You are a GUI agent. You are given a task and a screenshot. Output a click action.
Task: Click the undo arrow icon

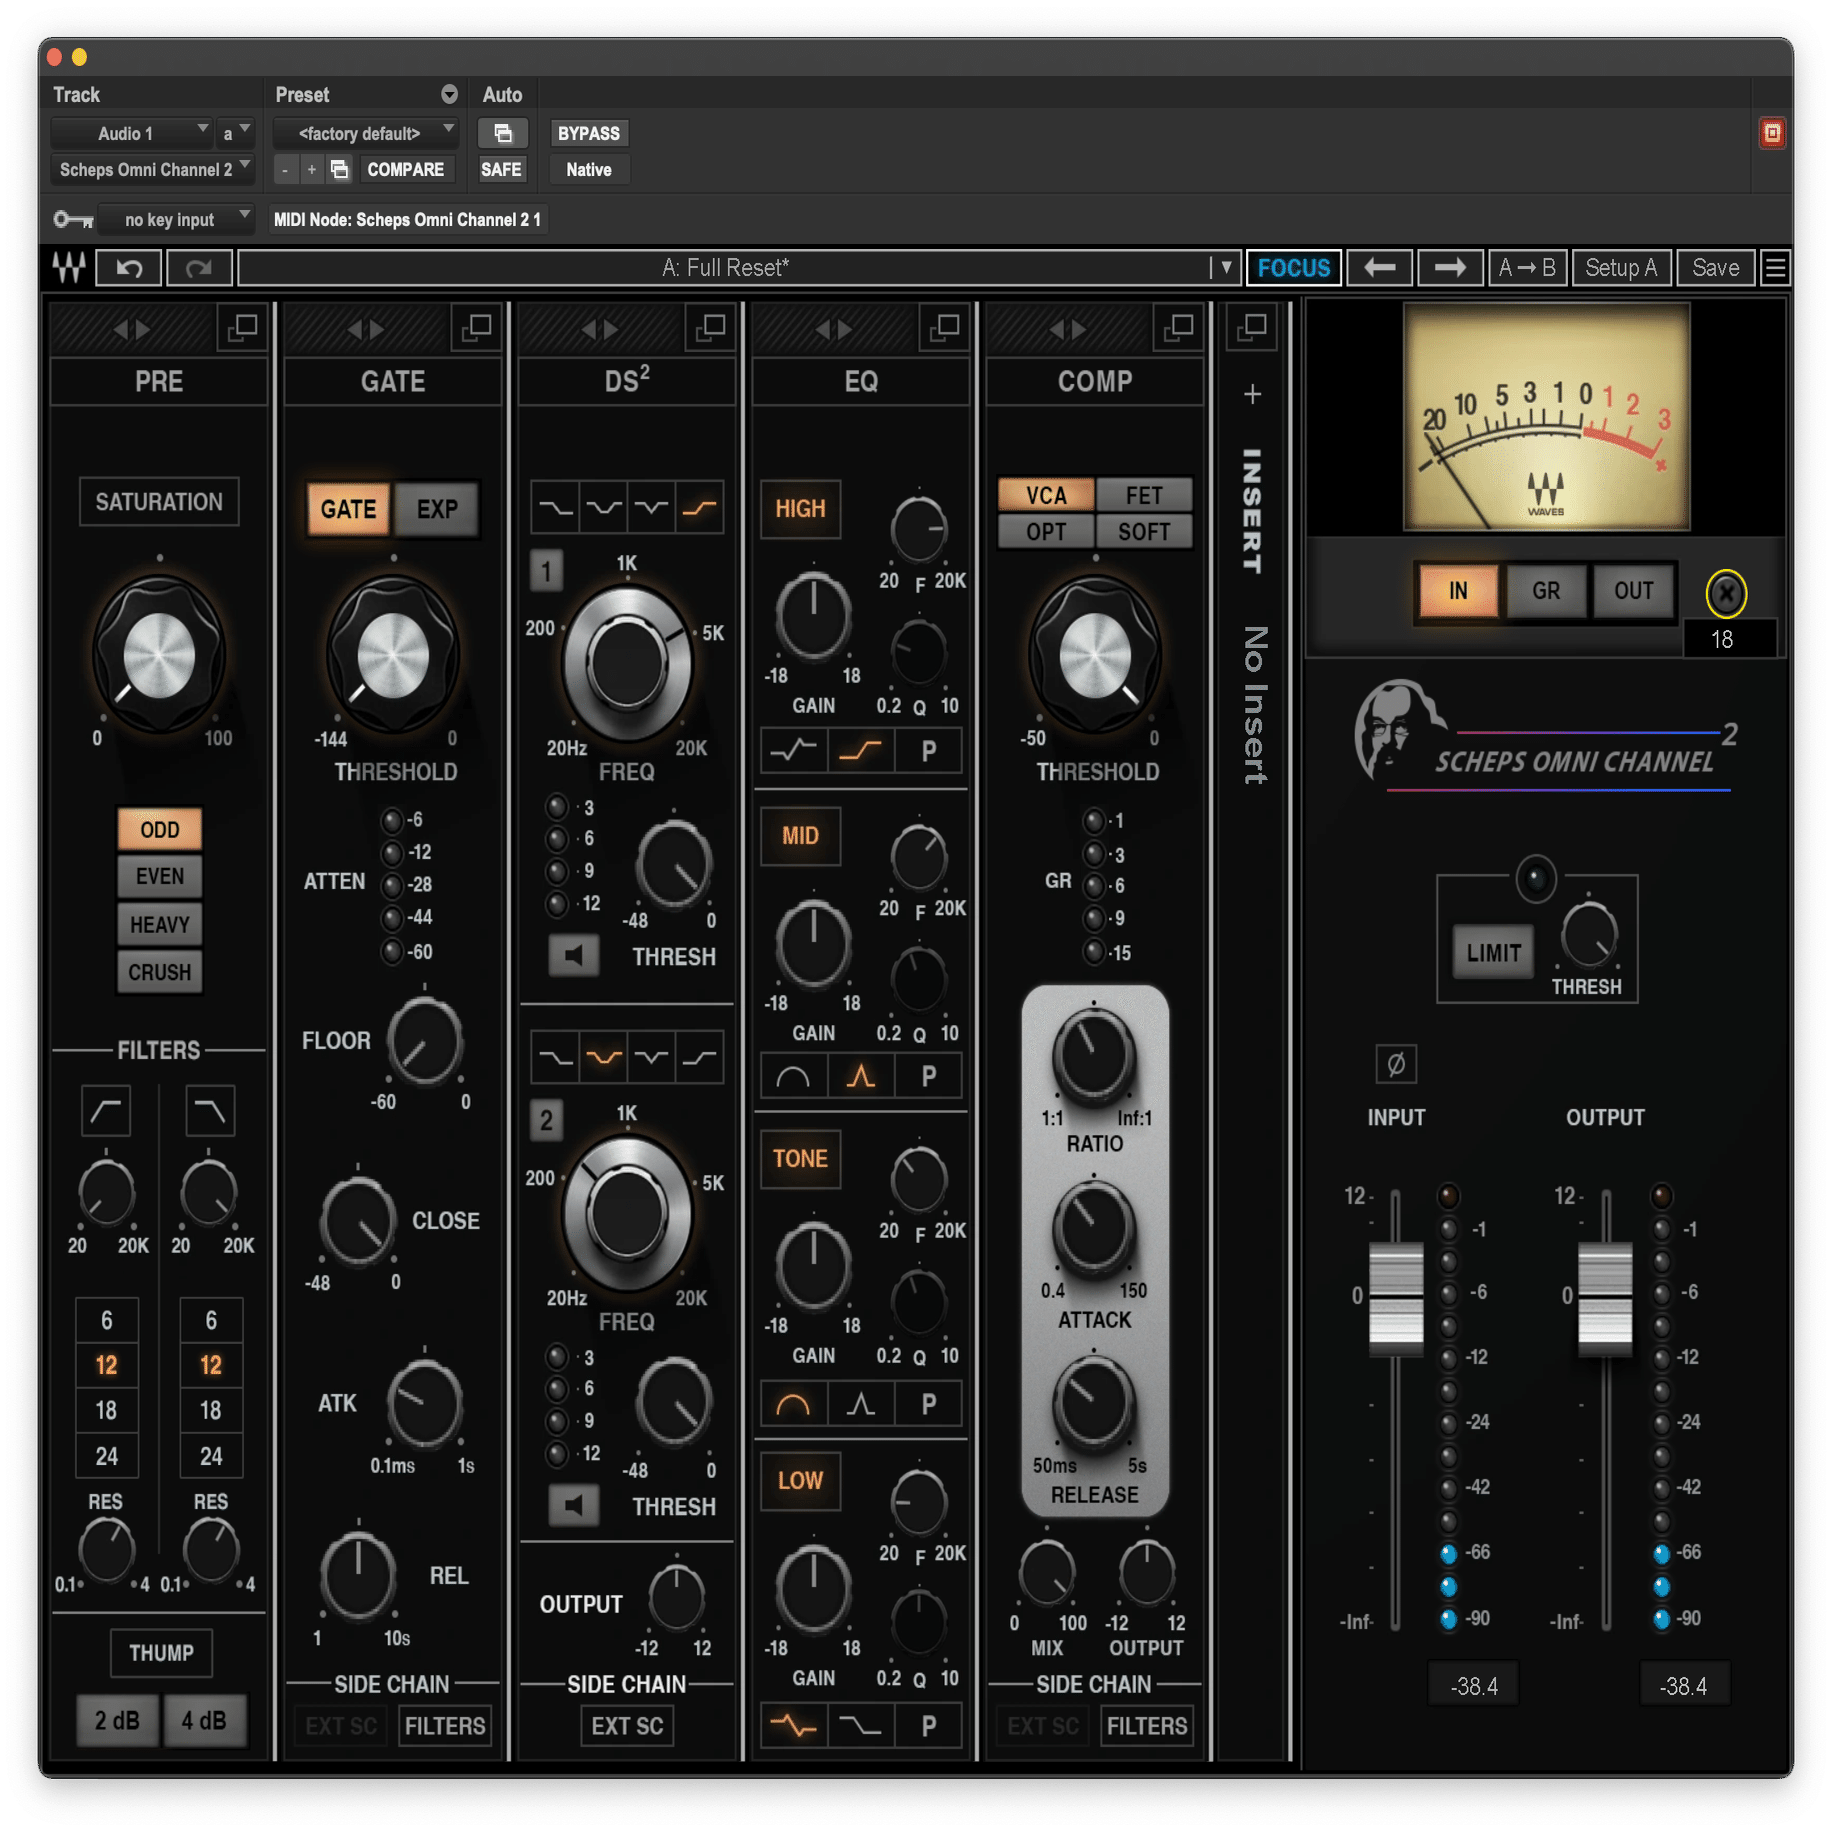tap(130, 268)
